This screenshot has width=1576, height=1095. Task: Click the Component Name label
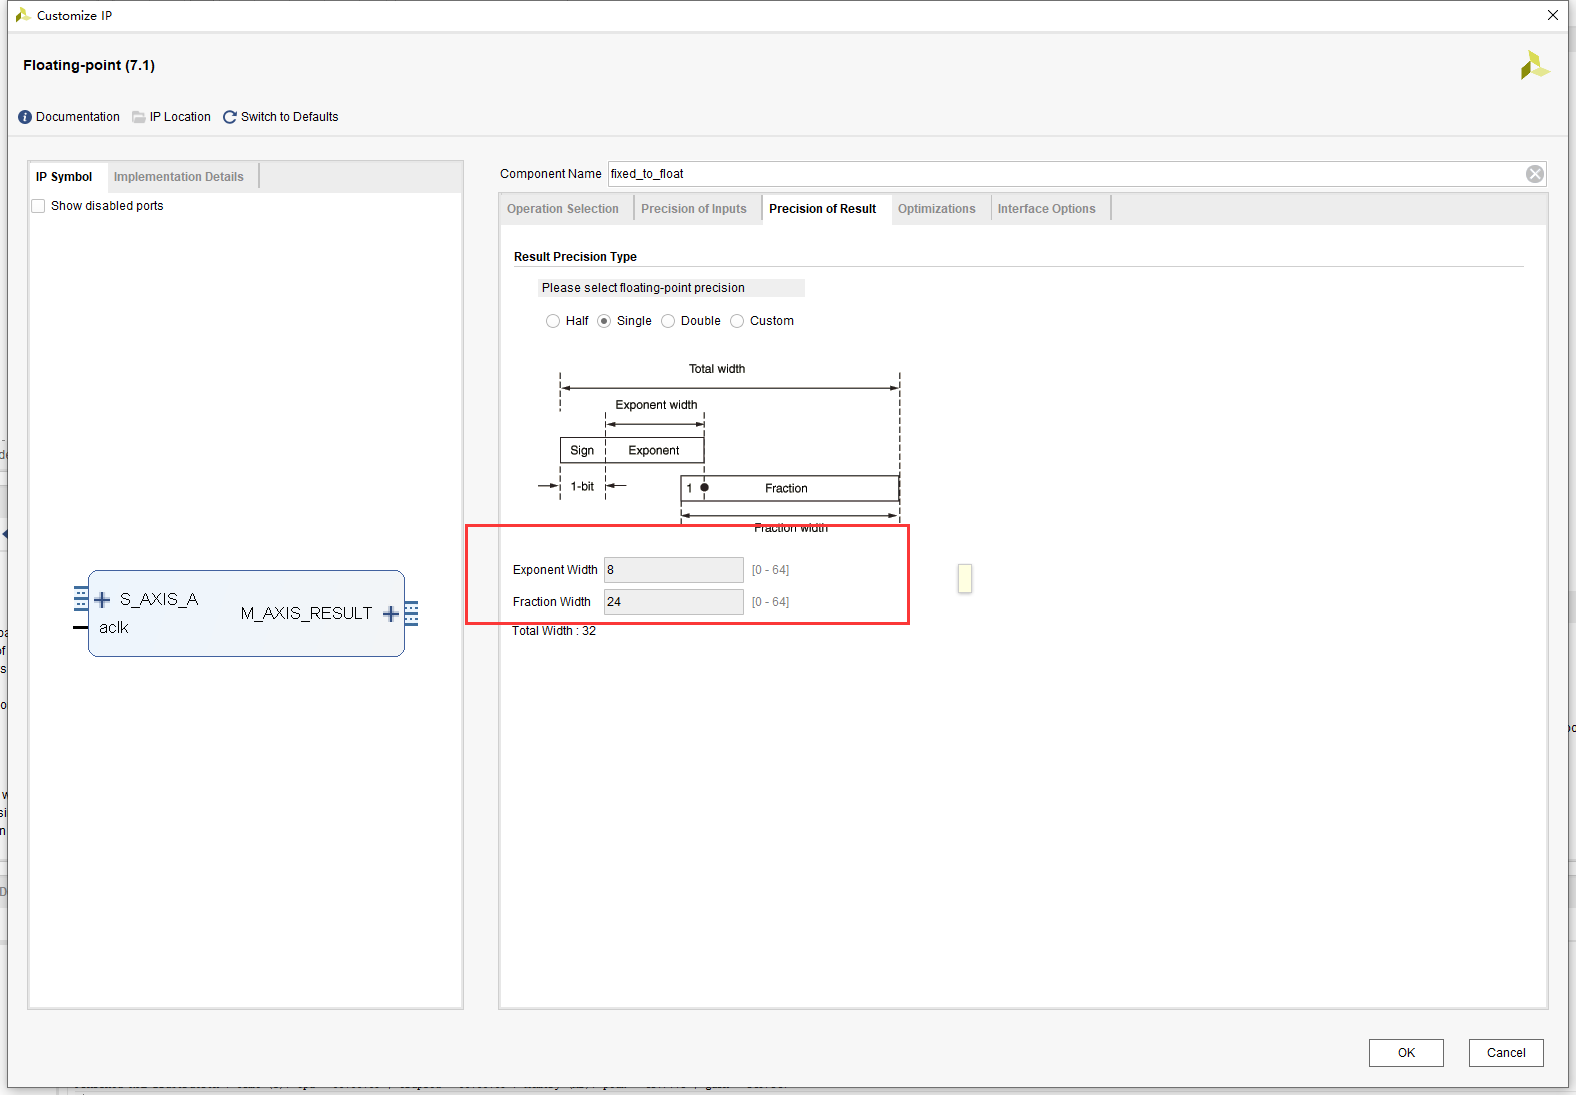pos(551,174)
